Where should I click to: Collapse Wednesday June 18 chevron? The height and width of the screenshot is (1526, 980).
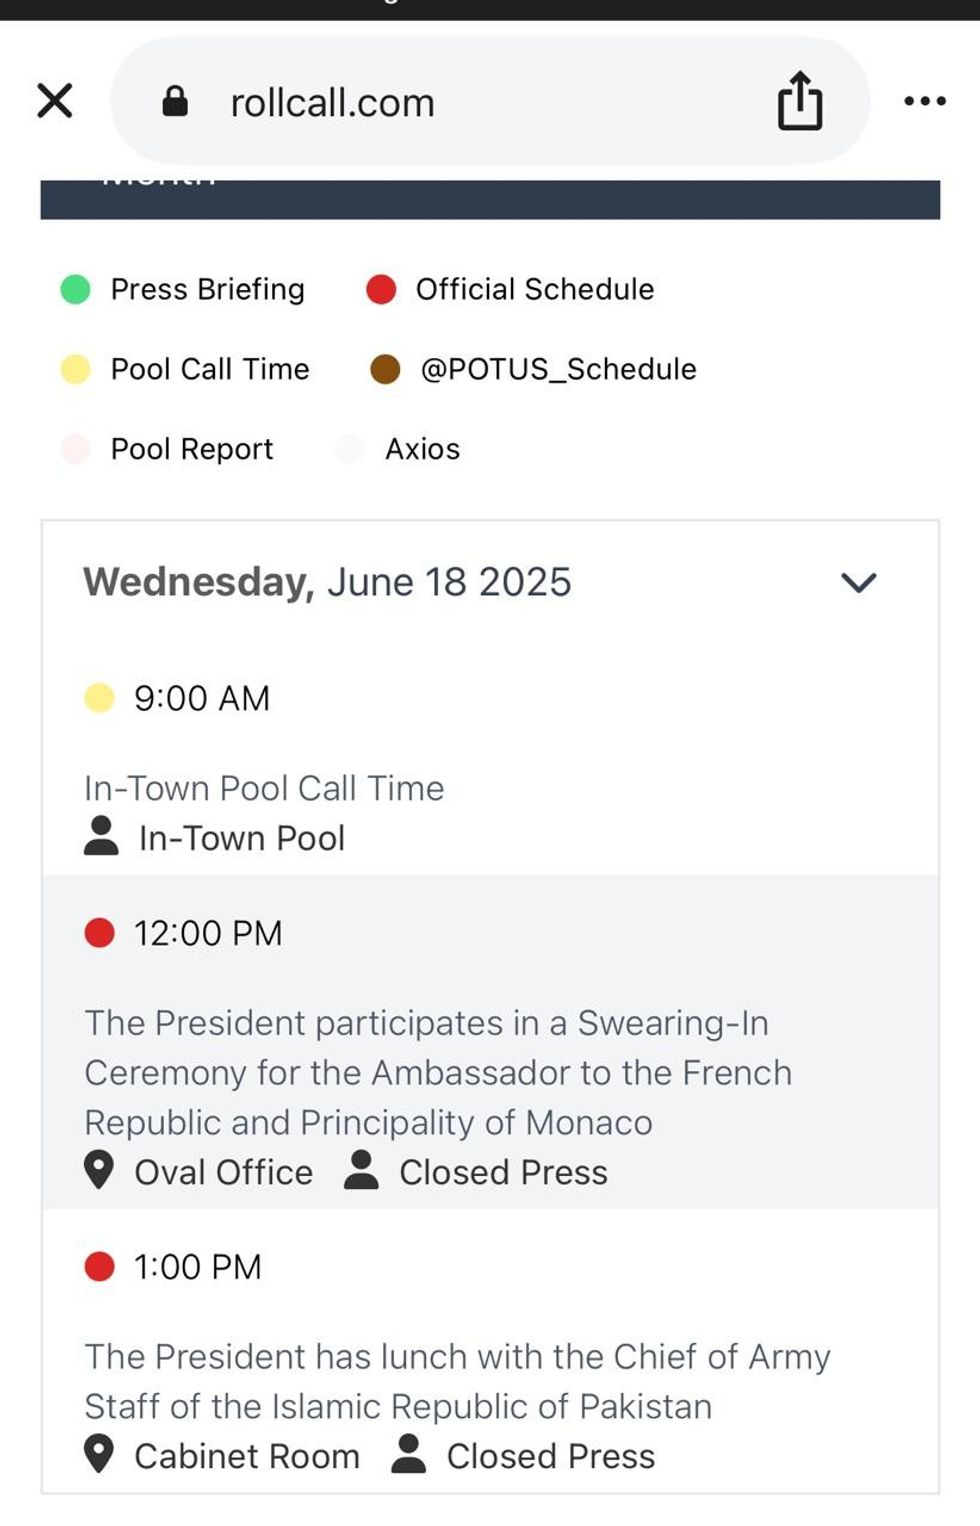(x=858, y=582)
